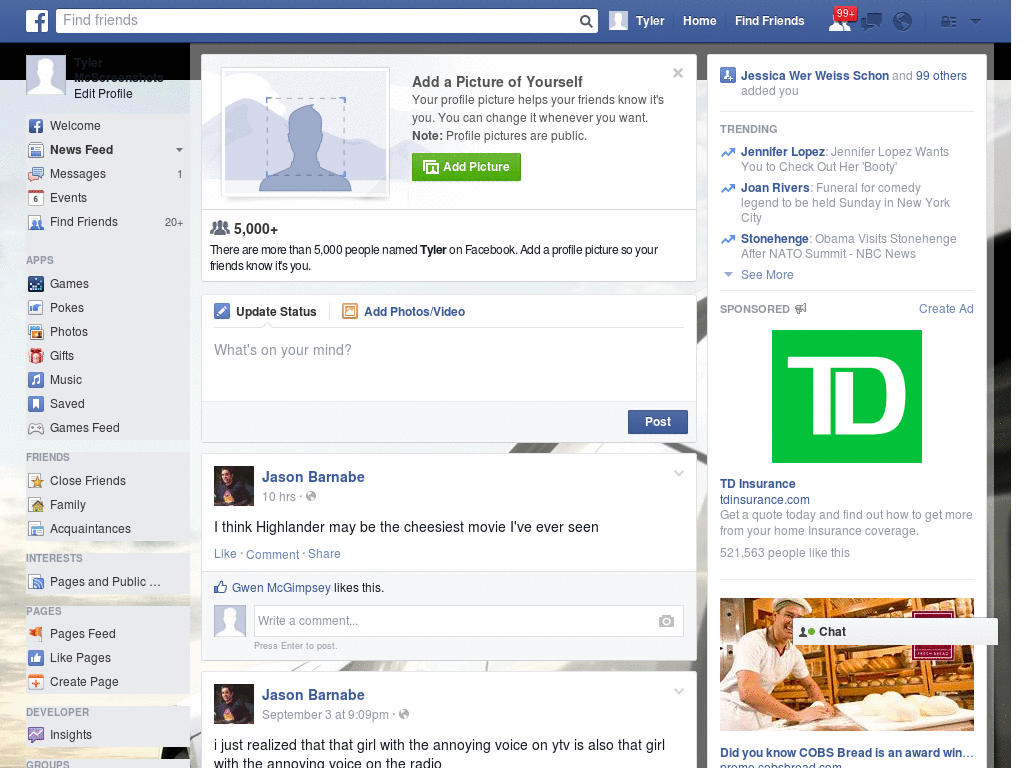
Task: Like the Highlander post
Action: (225, 554)
